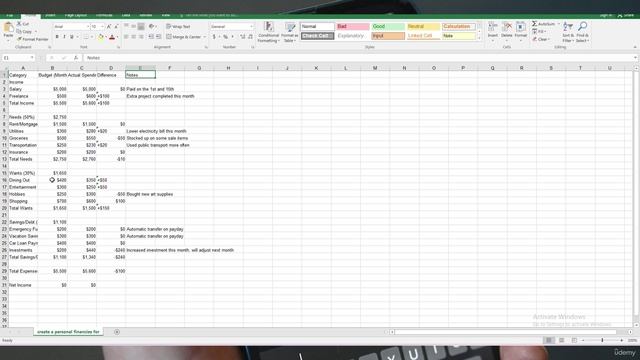Click the Share button
The height and width of the screenshot is (360, 640).
tap(626, 15)
